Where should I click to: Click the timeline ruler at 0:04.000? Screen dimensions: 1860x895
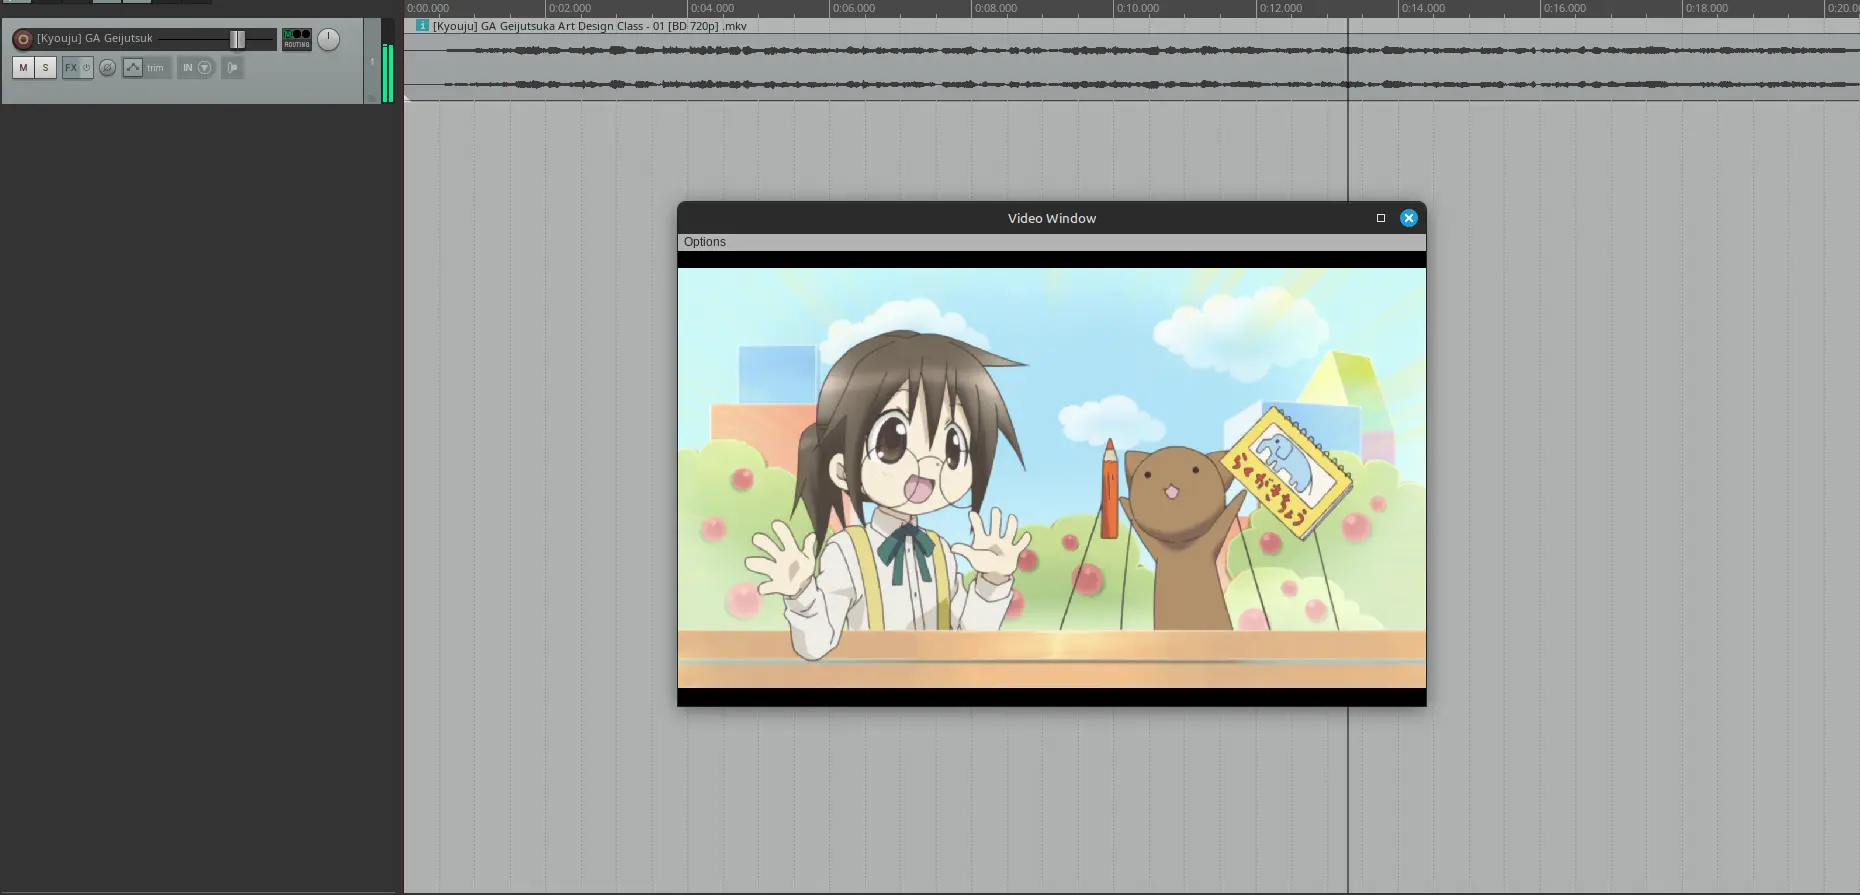(x=711, y=8)
